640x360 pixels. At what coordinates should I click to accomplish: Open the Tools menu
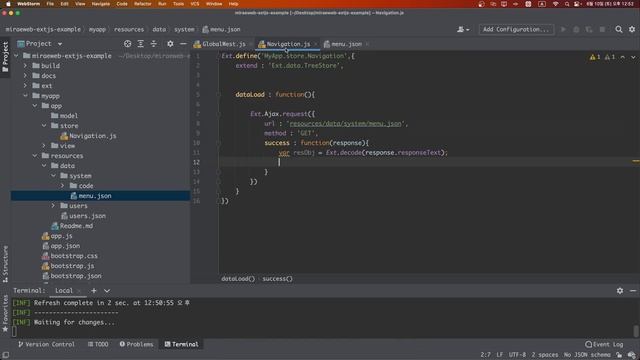[178, 4]
